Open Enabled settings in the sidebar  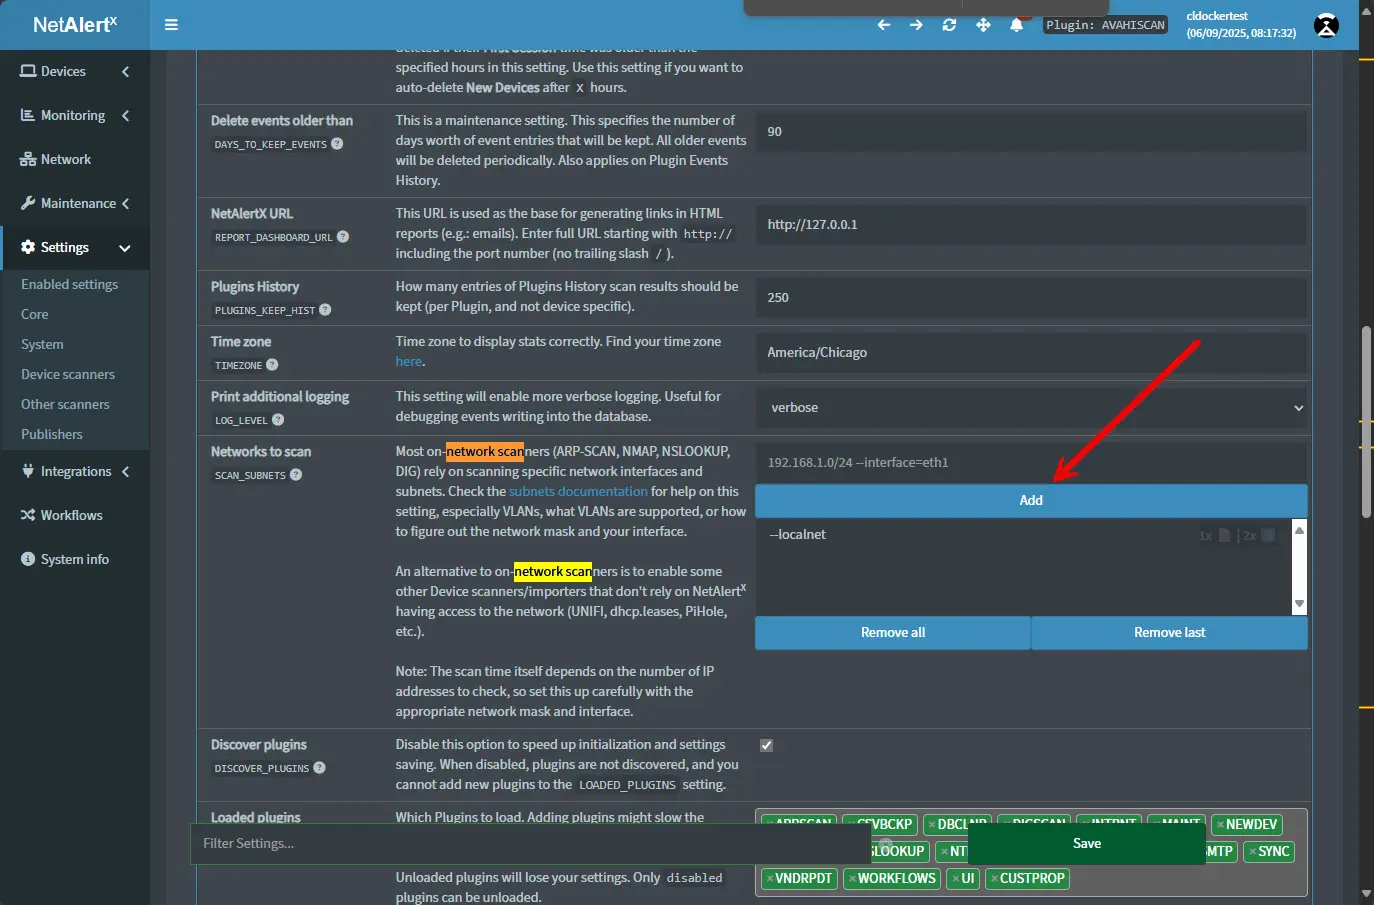click(70, 285)
